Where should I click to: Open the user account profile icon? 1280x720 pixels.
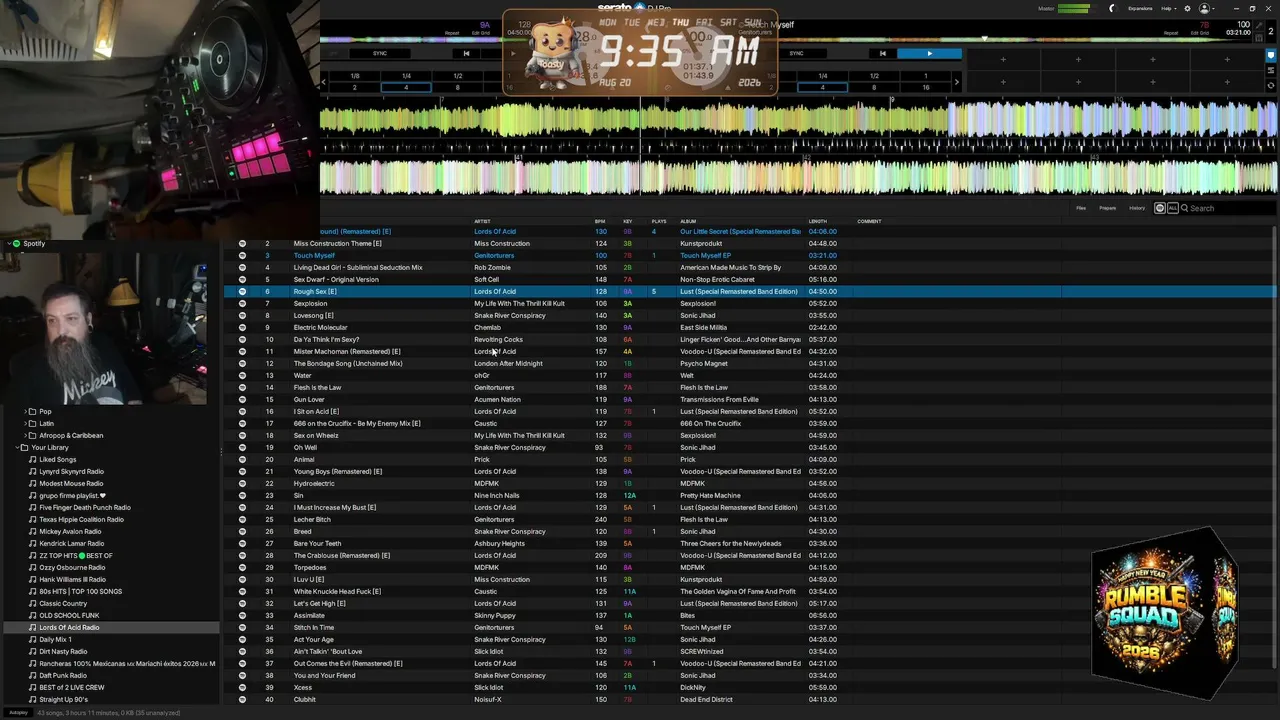point(1204,8)
